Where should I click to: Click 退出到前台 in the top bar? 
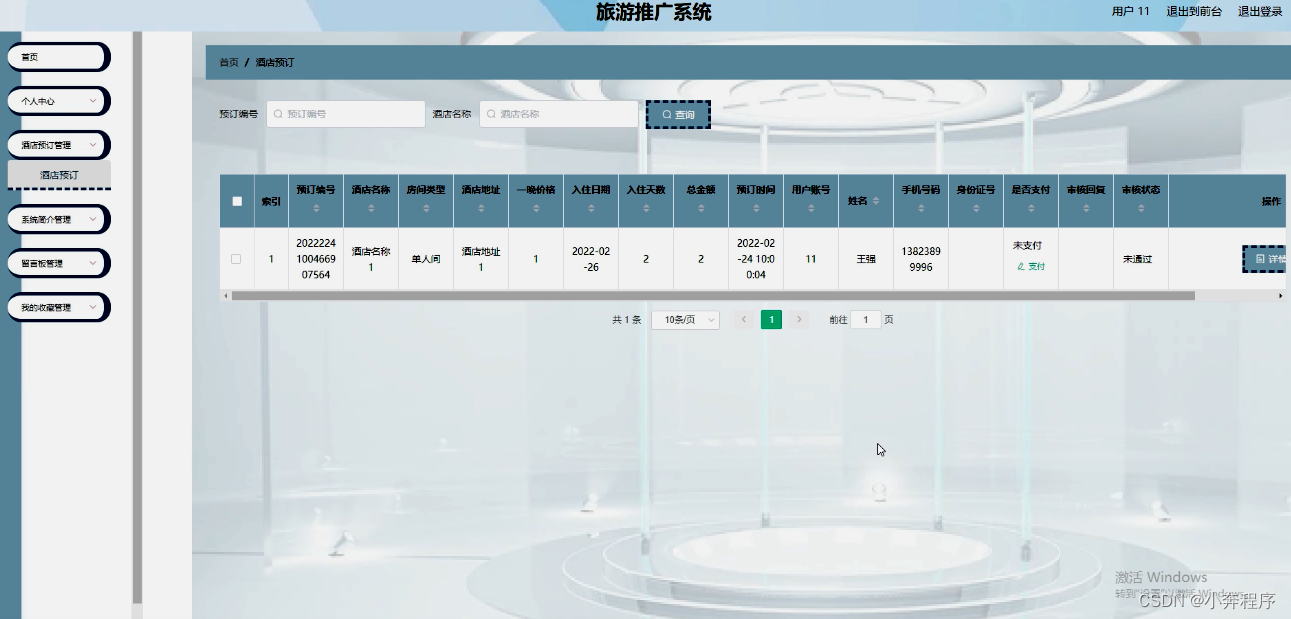pos(1194,12)
